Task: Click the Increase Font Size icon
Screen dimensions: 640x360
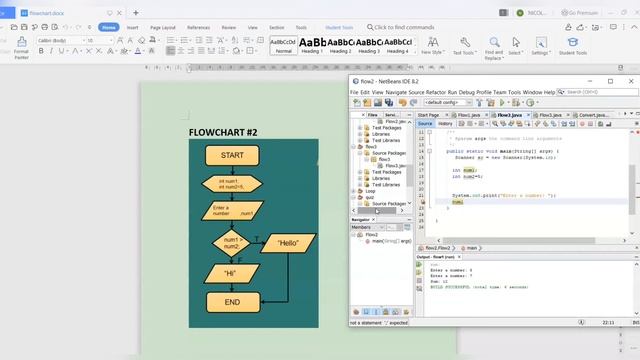Action: [x=120, y=40]
